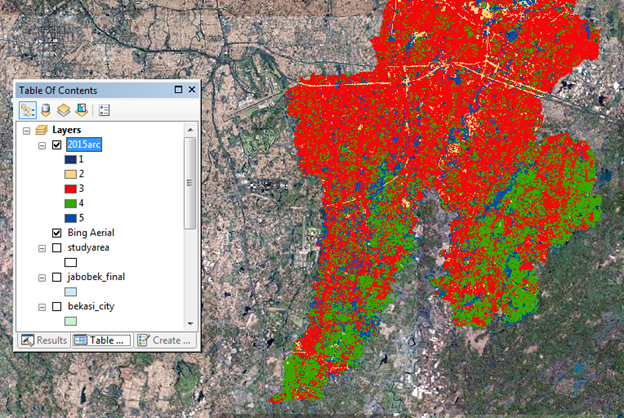Pin the Table Of Contents panel
The image size is (624, 418).
point(176,91)
